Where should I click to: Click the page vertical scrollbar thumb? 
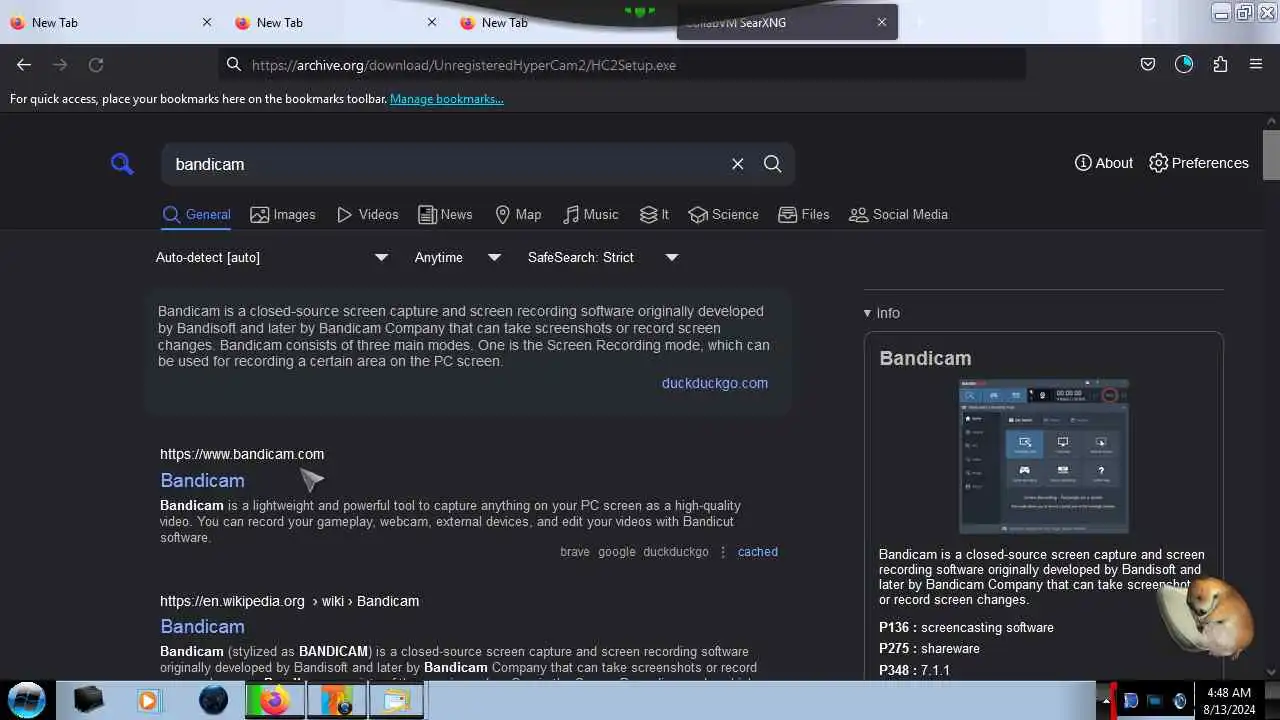[x=1271, y=155]
